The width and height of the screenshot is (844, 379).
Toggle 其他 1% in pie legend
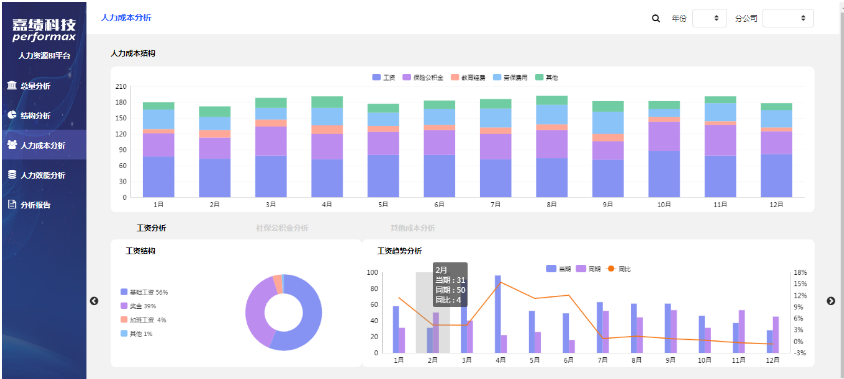137,334
